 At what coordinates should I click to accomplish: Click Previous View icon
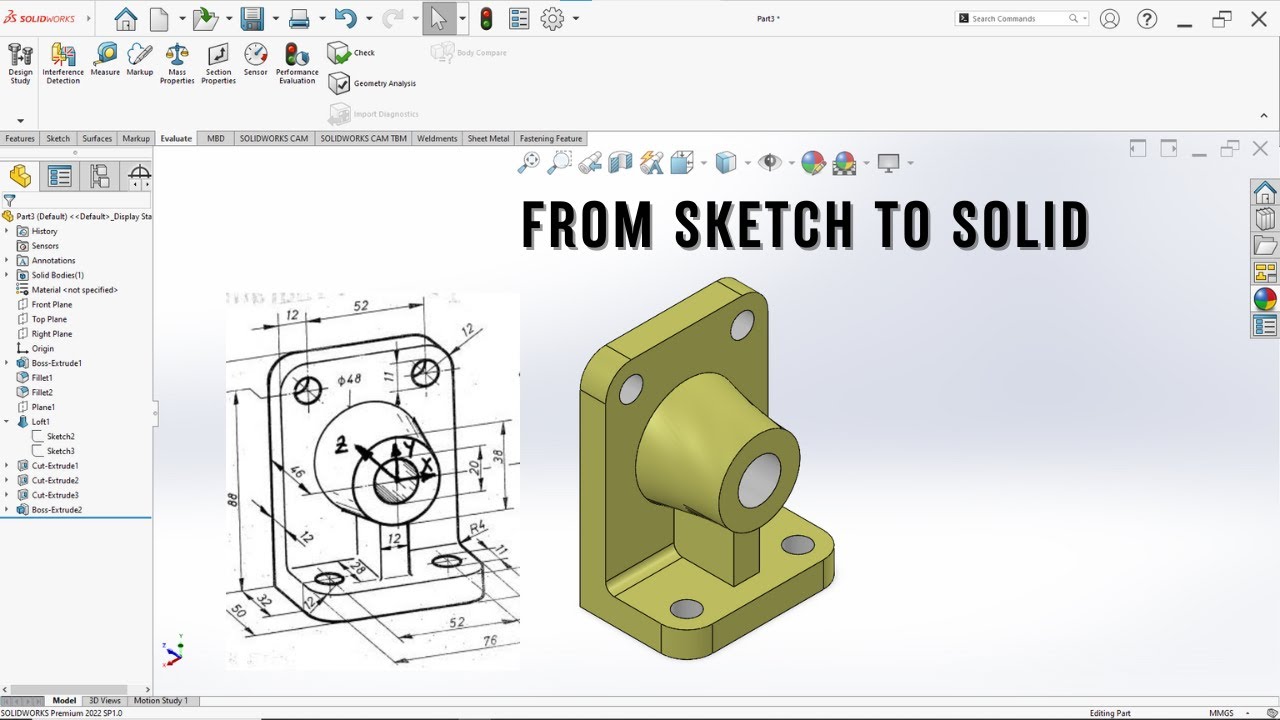[590, 162]
